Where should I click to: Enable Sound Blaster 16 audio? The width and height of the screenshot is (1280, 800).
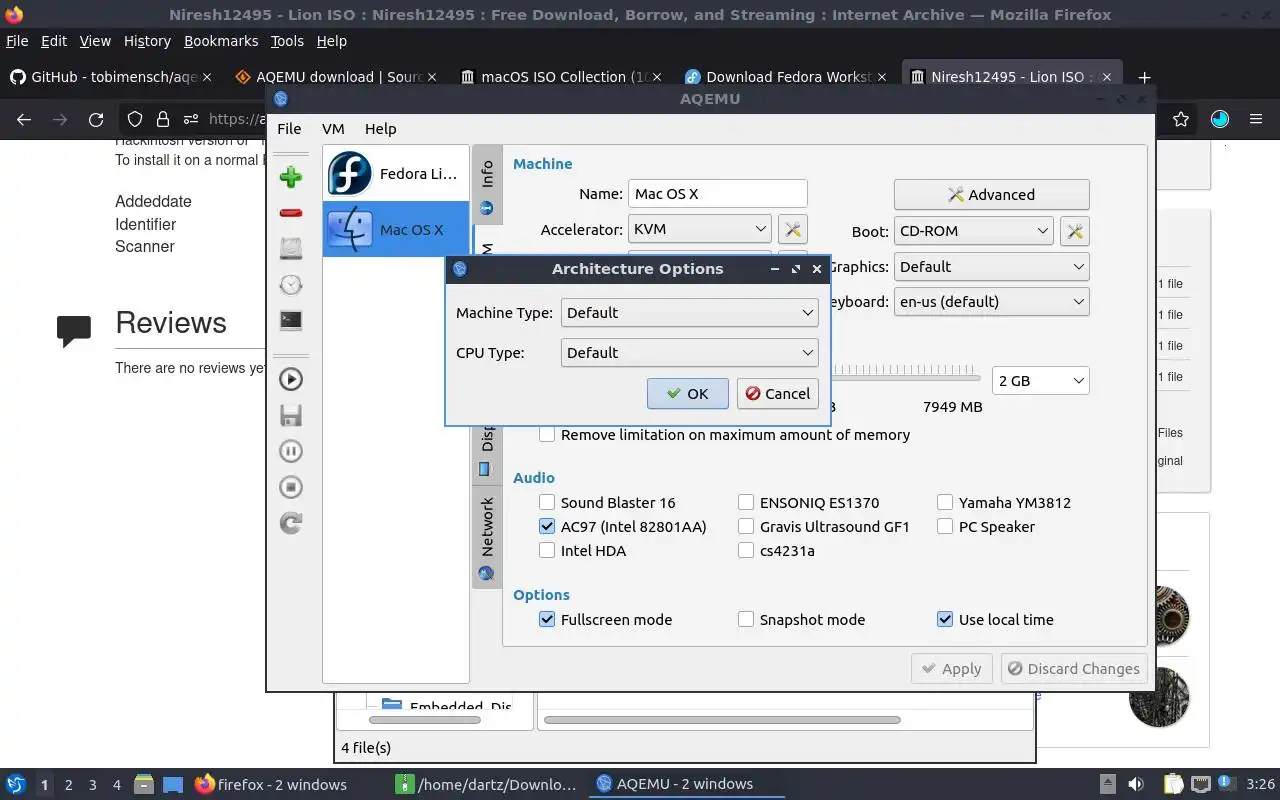(x=547, y=503)
